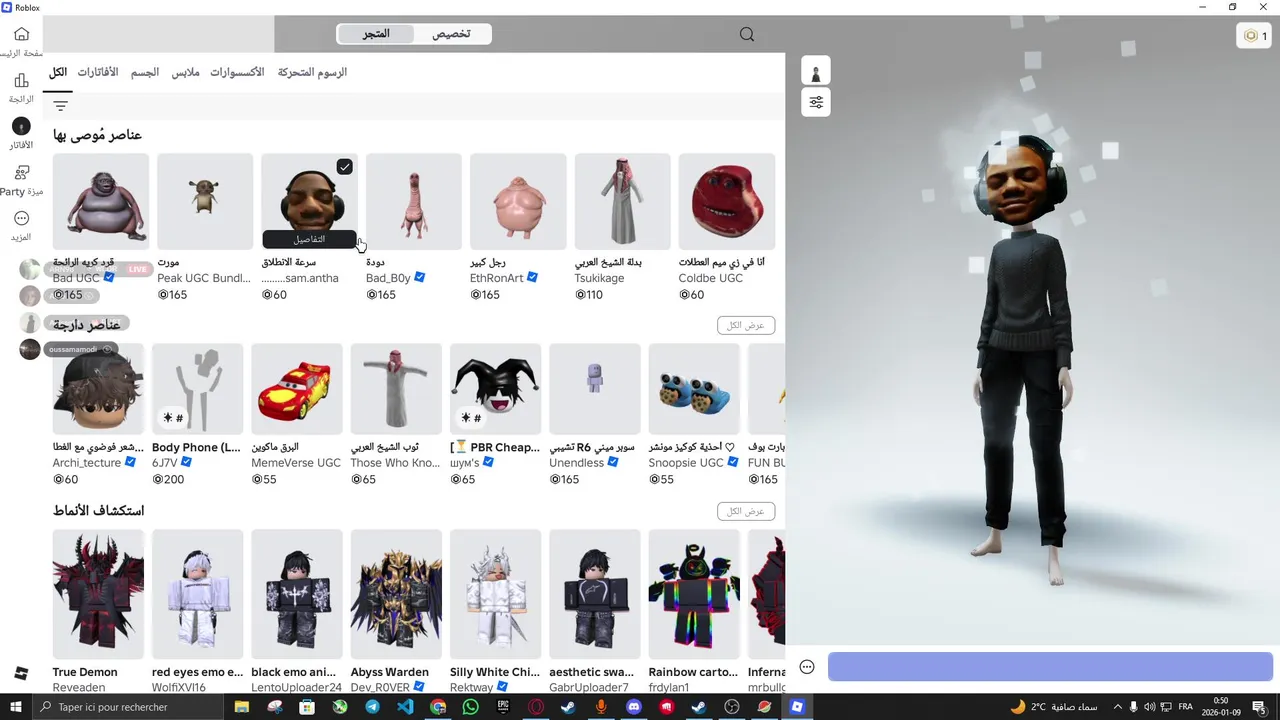Open the دودة worm item thumbnail

414,201
